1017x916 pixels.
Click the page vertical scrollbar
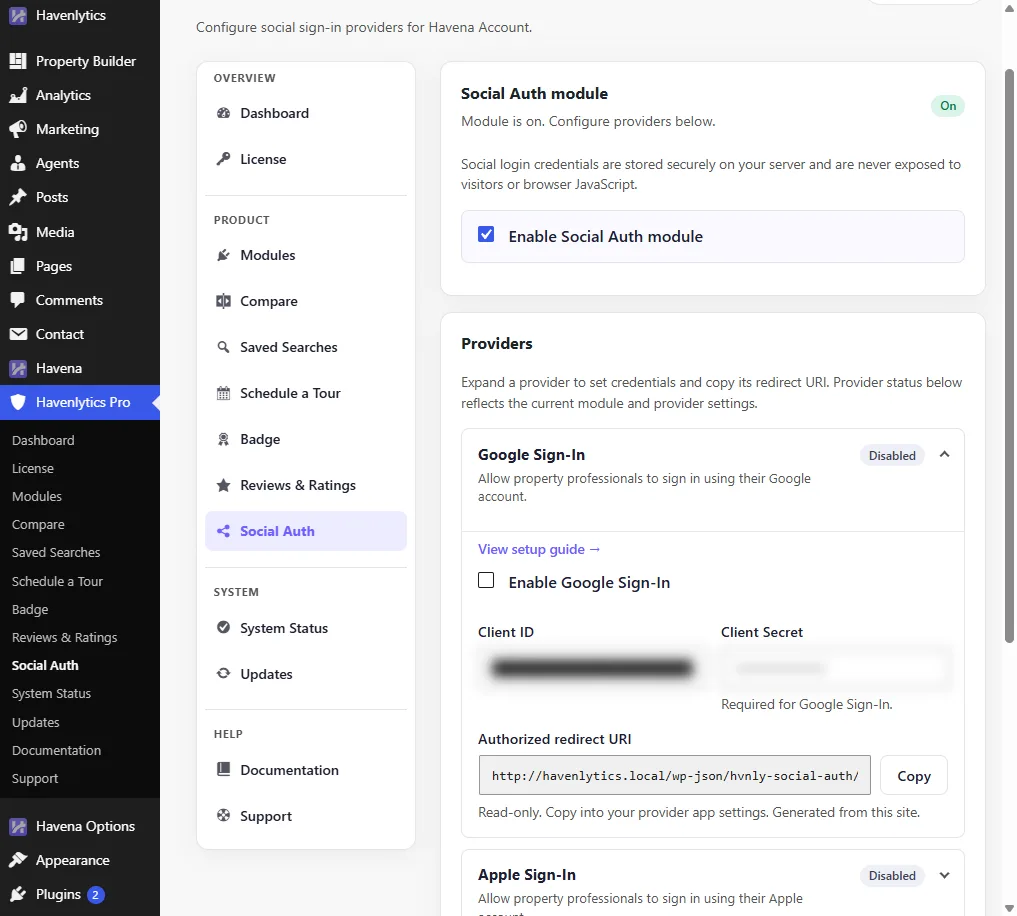[x=1009, y=356]
